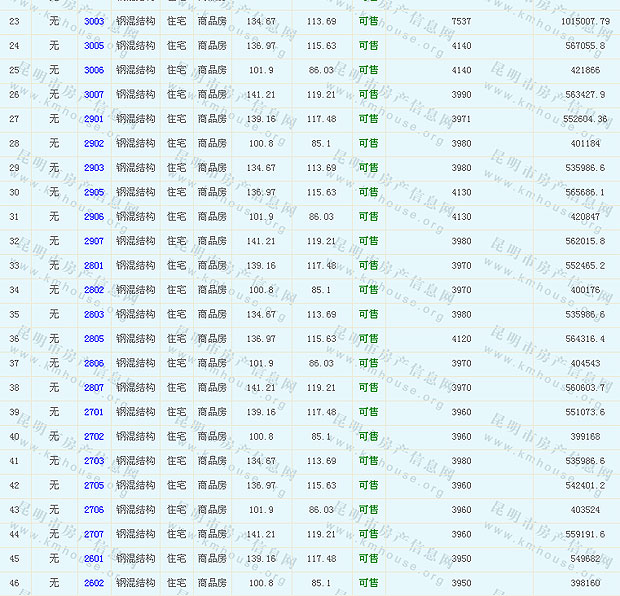Open room 2907 link

coord(94,241)
